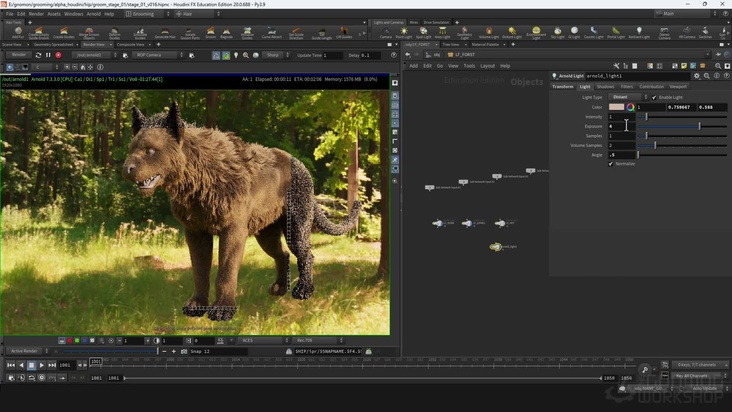Click the red stop render icon
Screen dimensions: 732x412
58,55
